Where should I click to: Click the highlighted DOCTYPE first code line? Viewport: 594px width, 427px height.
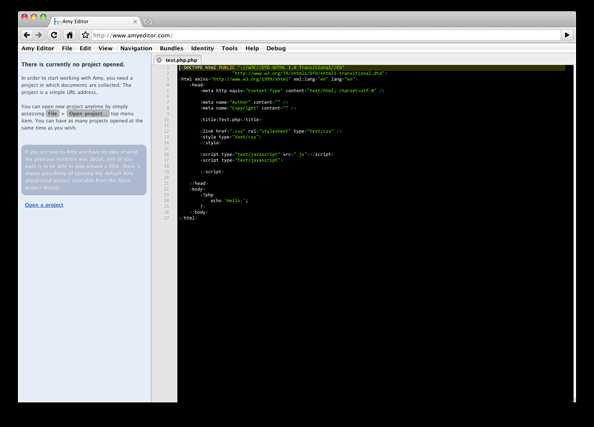[x=372, y=68]
